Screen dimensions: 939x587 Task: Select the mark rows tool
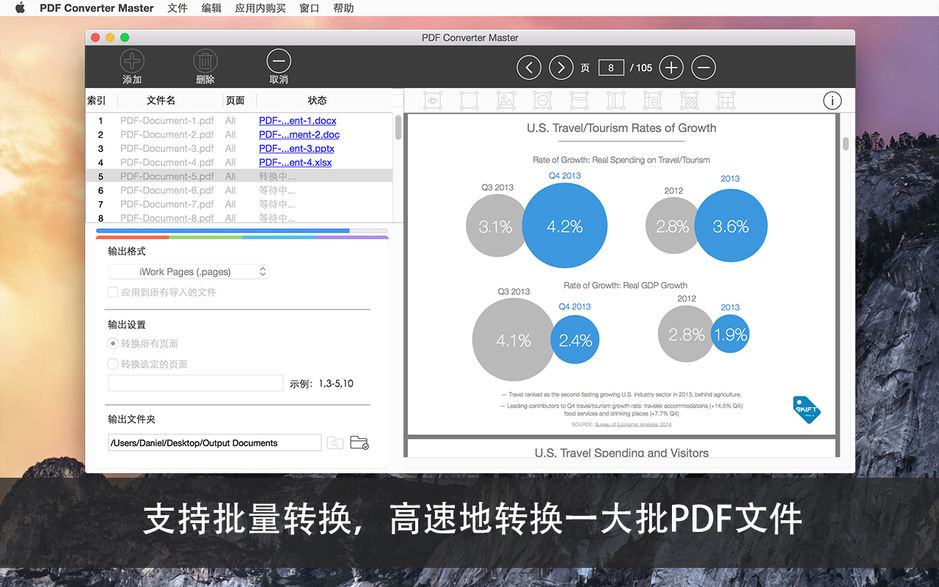pos(579,100)
